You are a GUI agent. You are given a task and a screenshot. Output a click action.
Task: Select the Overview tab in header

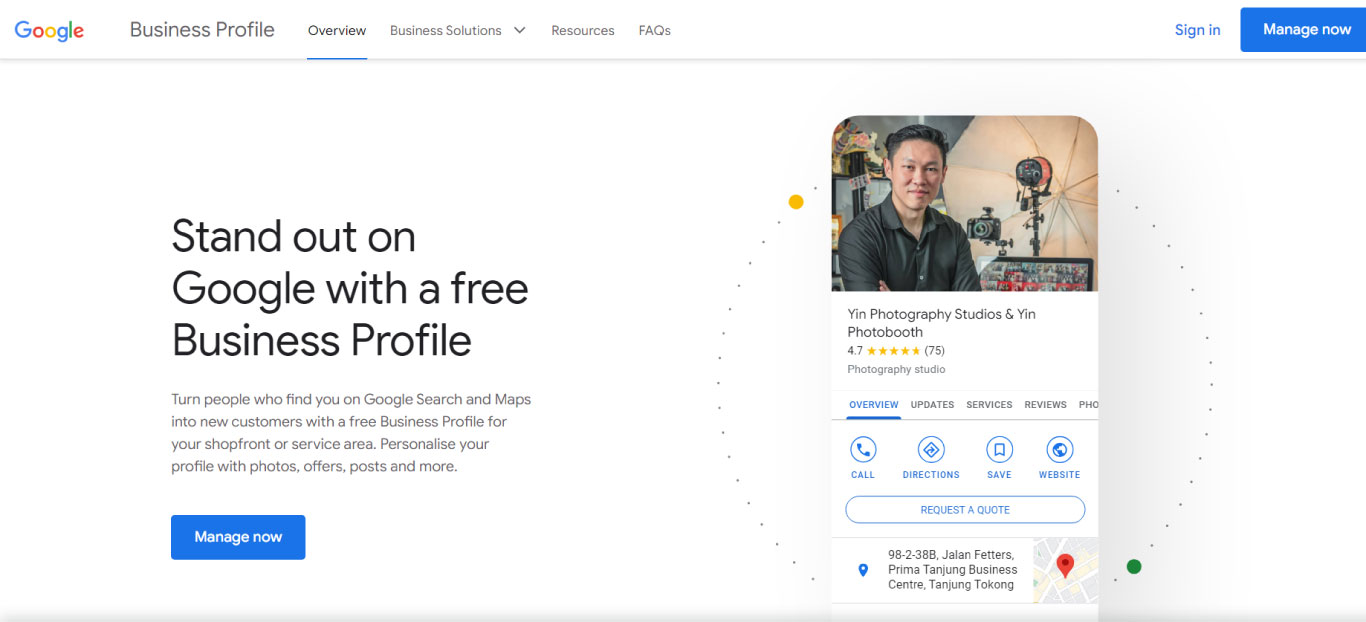click(337, 31)
